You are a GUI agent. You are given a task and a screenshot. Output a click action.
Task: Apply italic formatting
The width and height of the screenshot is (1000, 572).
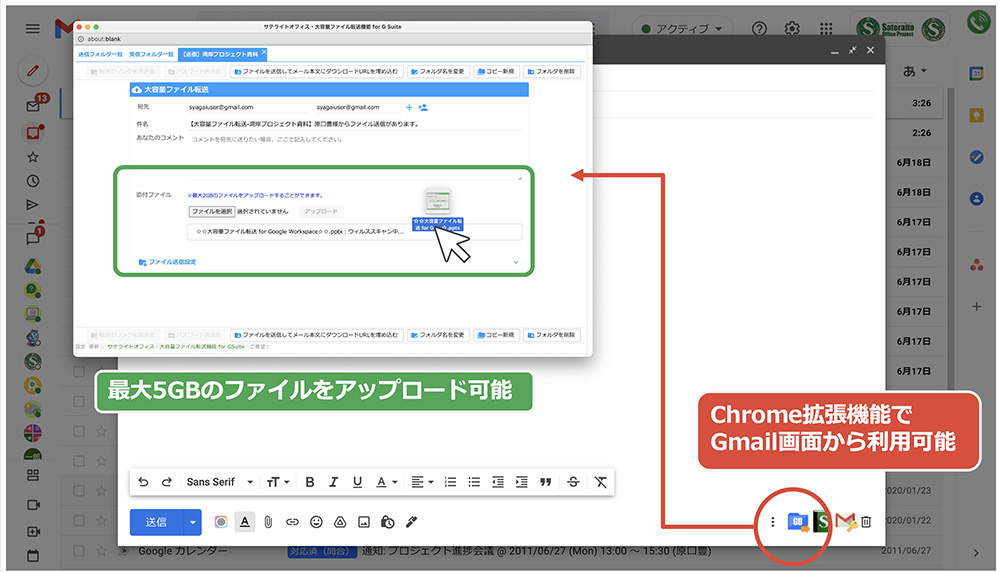point(333,482)
